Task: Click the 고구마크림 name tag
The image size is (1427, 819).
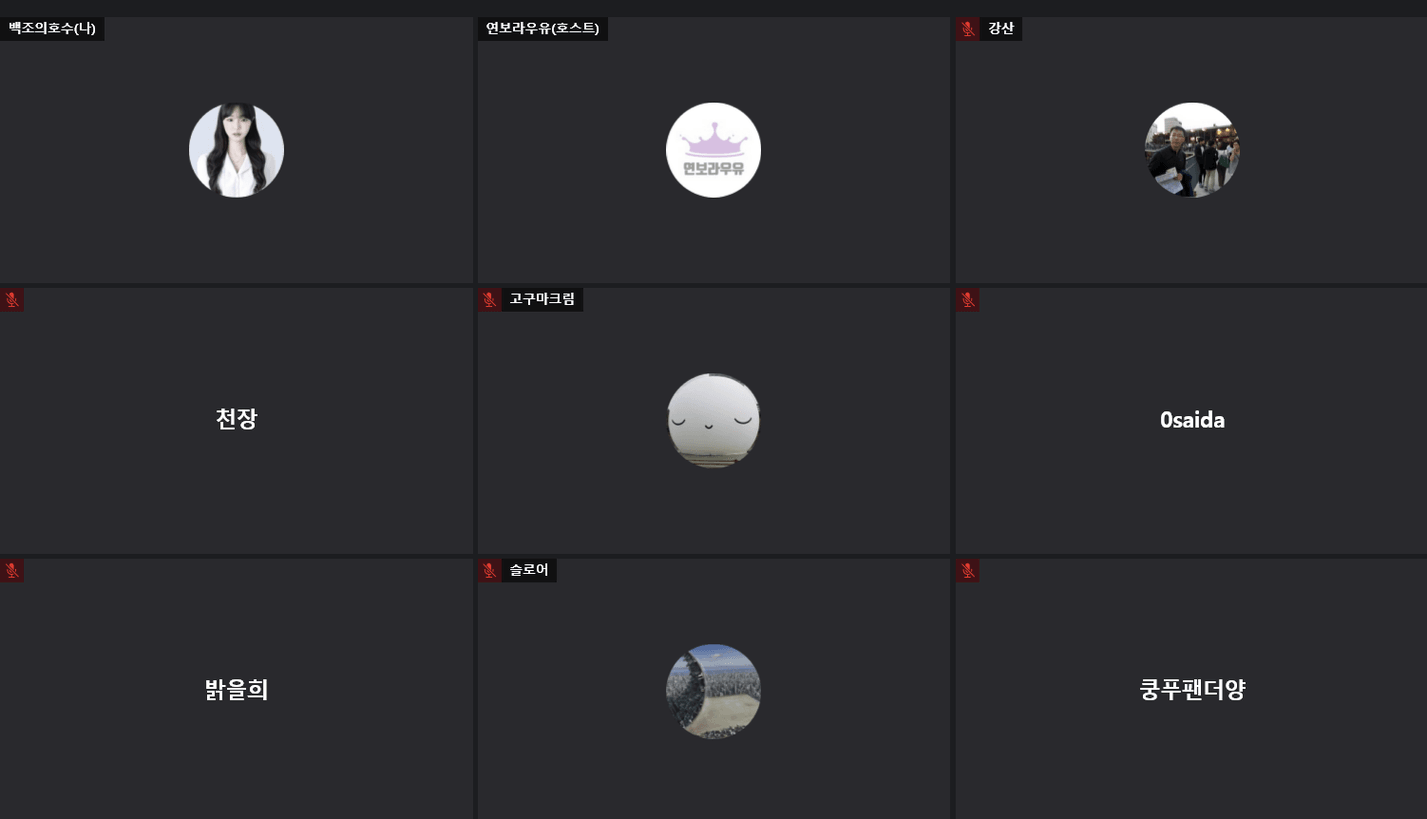Action: click(542, 299)
